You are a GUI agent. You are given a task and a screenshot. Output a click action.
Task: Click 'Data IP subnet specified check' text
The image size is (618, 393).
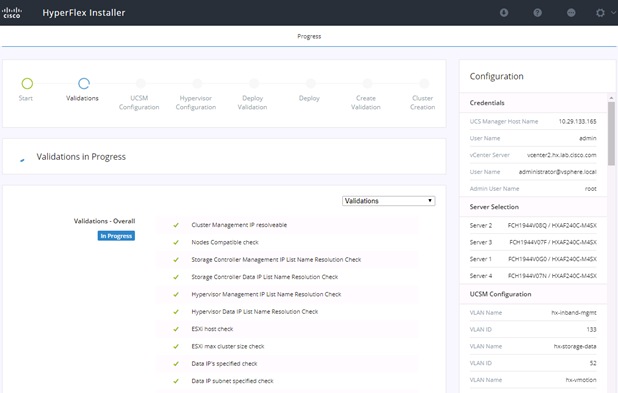tap(232, 381)
